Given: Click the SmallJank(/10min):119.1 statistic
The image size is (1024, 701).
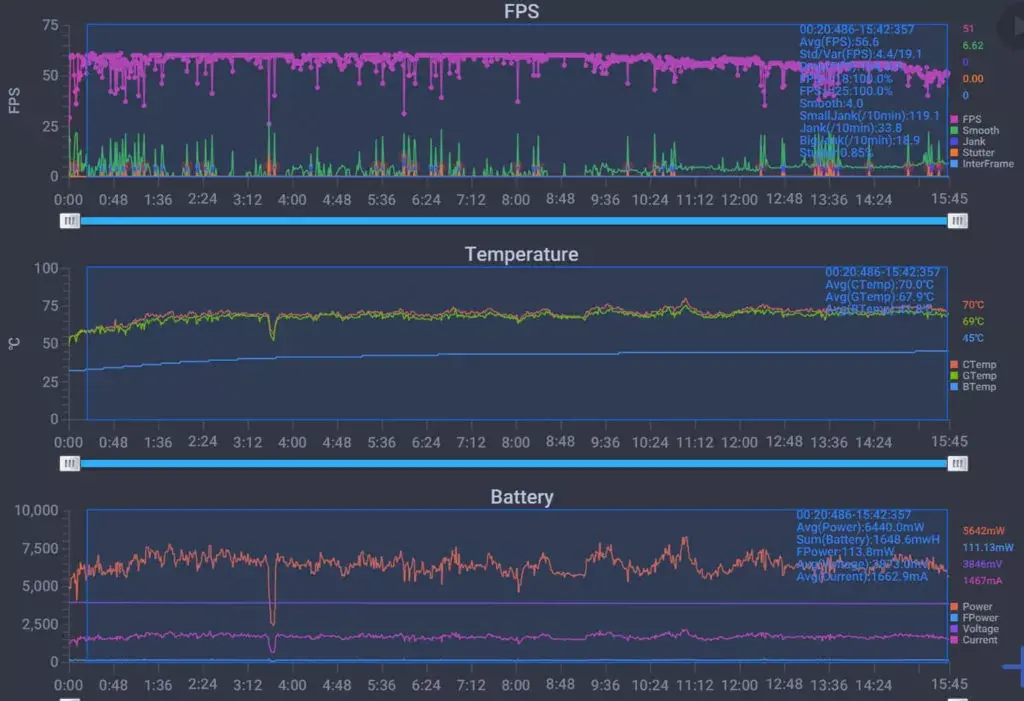Looking at the screenshot, I should [x=869, y=116].
